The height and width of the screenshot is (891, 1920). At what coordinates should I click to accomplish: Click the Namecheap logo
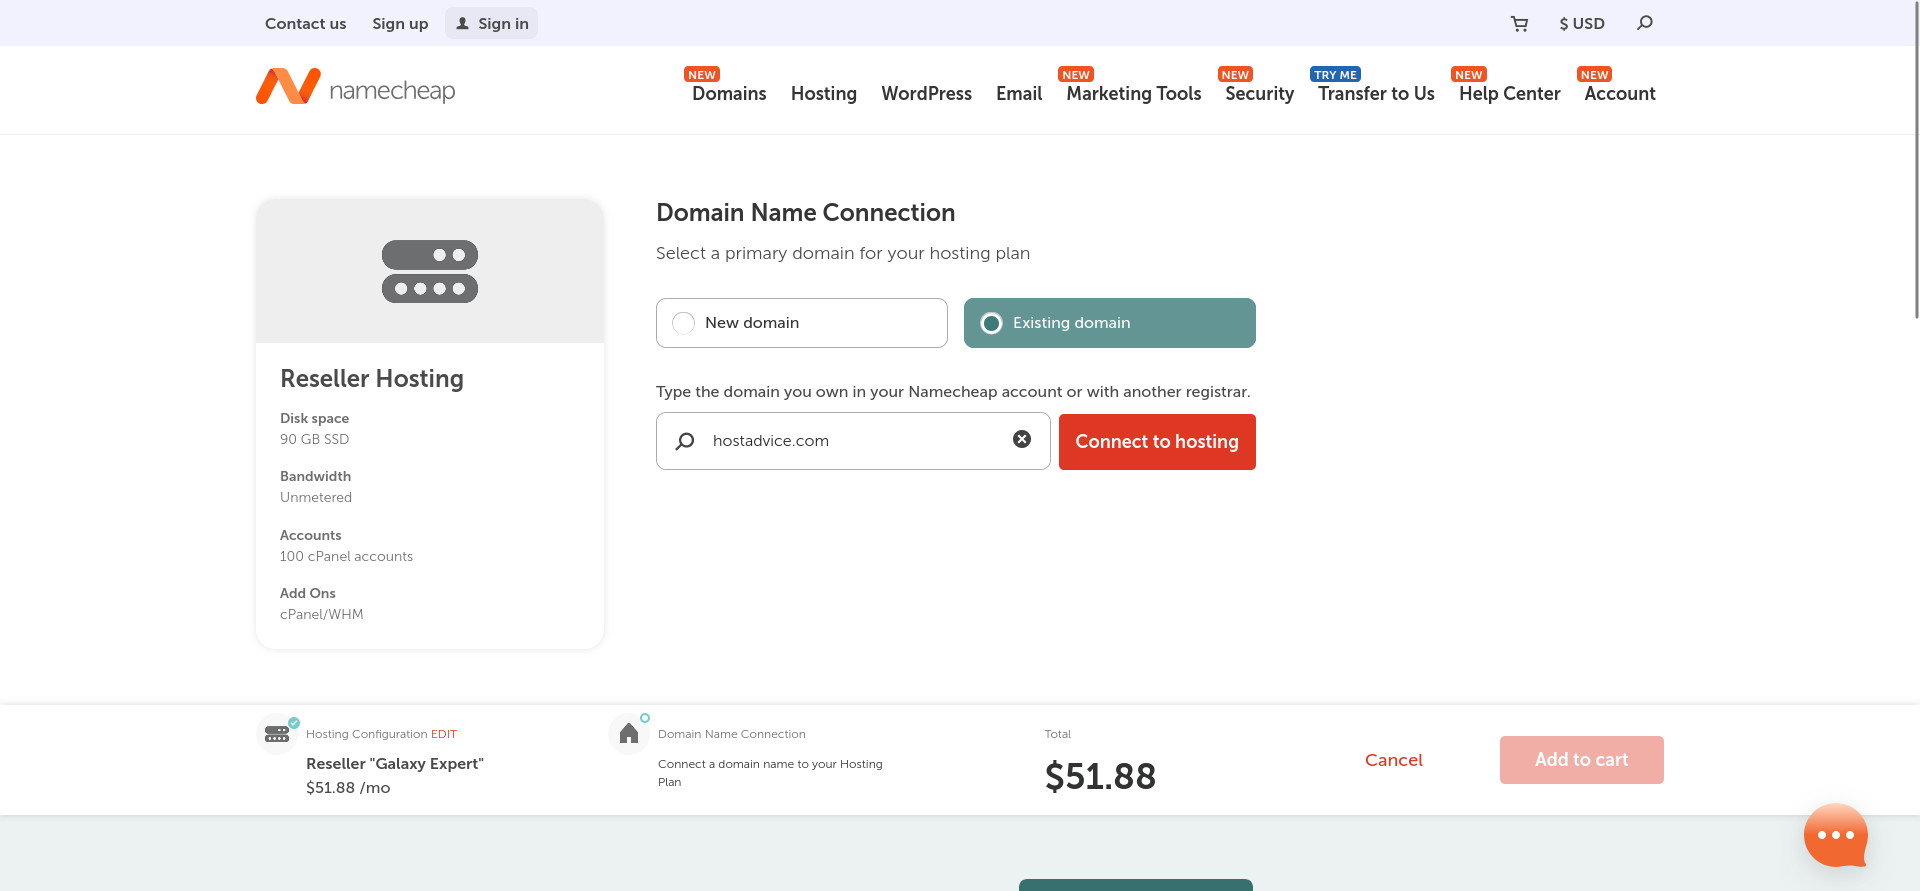(x=355, y=88)
